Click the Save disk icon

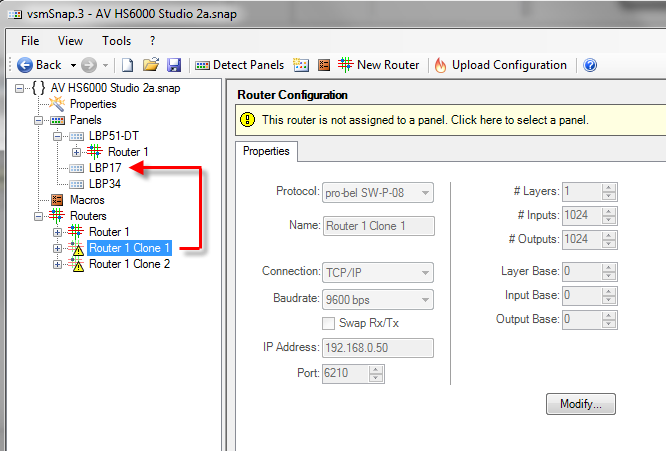tap(174, 65)
